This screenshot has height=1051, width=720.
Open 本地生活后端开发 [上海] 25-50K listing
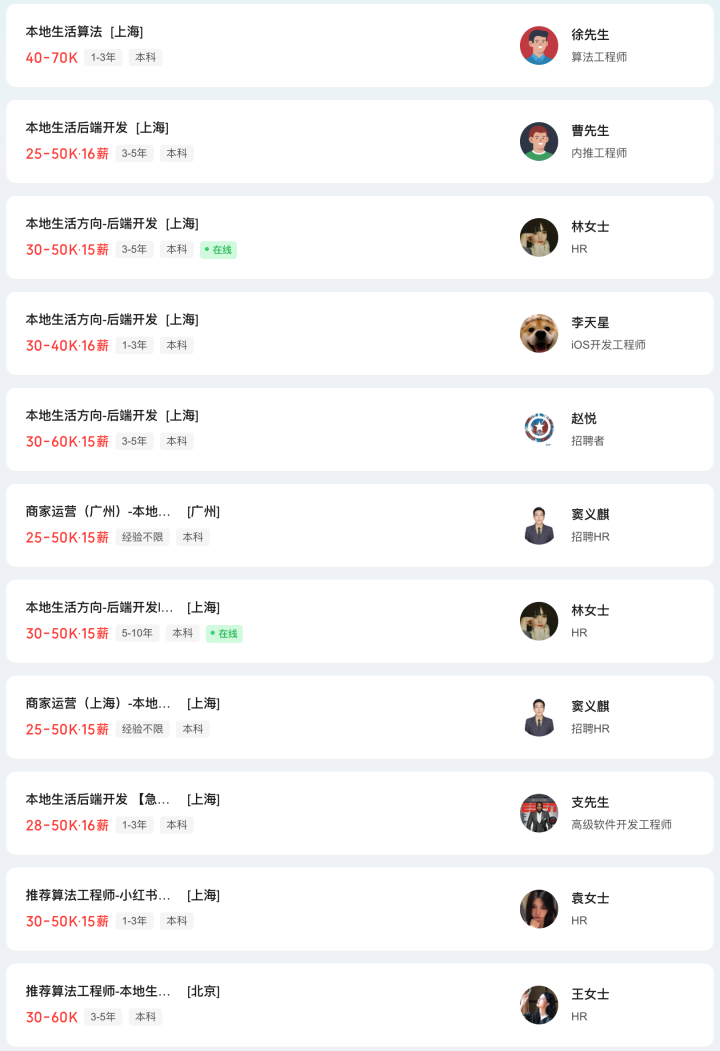tap(96, 128)
